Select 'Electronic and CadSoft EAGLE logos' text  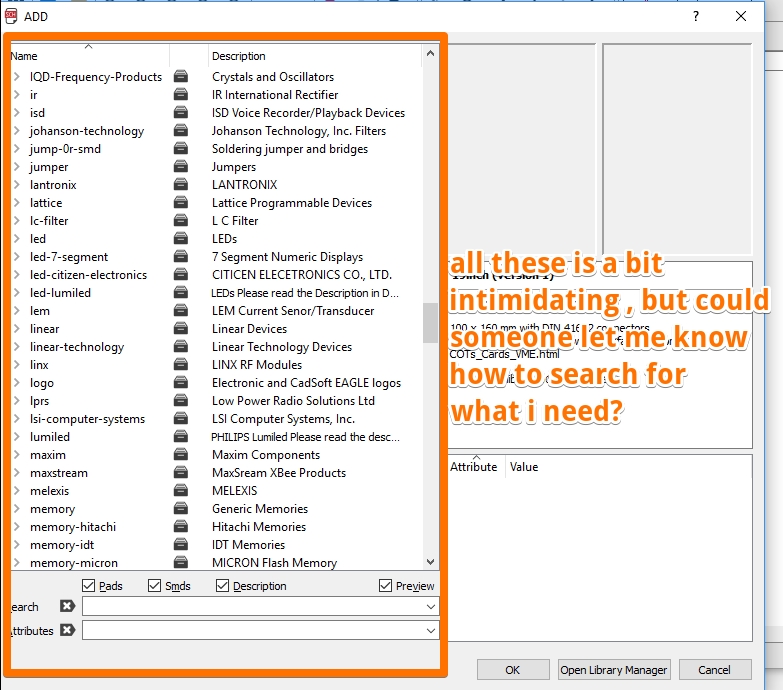306,382
